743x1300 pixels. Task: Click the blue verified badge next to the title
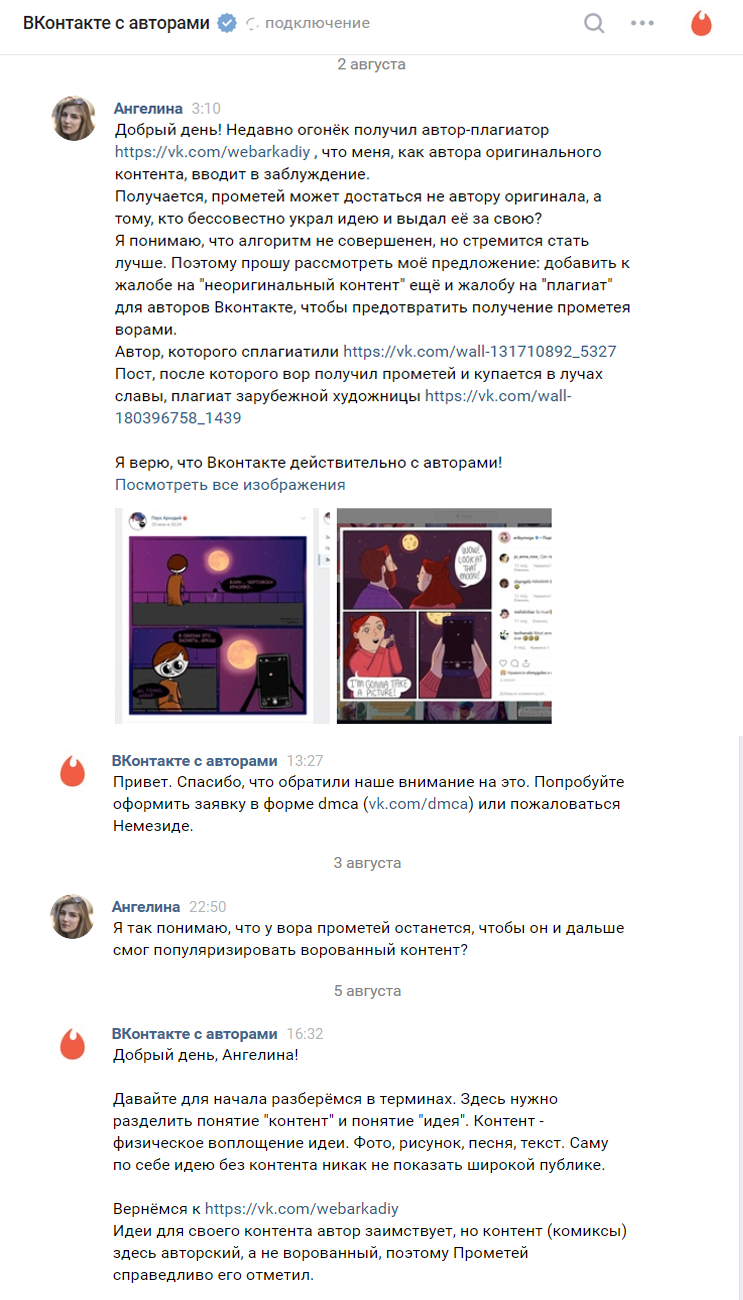(228, 23)
